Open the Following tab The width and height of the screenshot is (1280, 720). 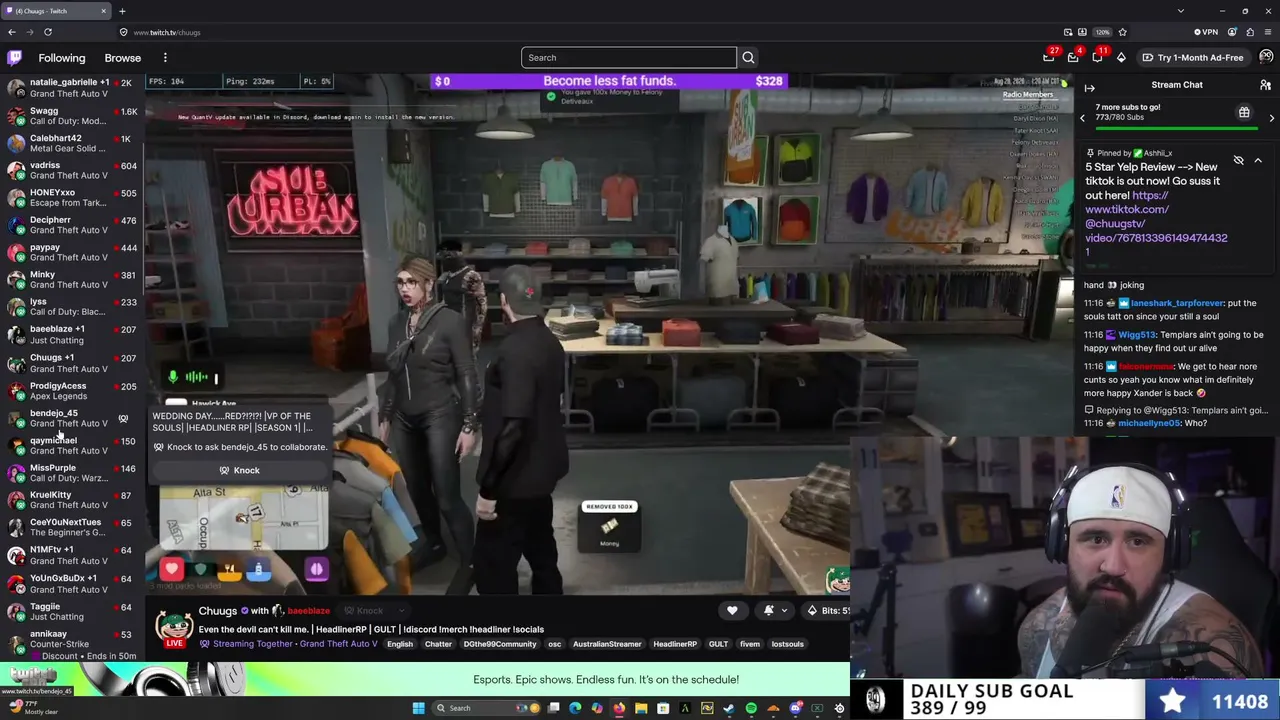click(62, 58)
